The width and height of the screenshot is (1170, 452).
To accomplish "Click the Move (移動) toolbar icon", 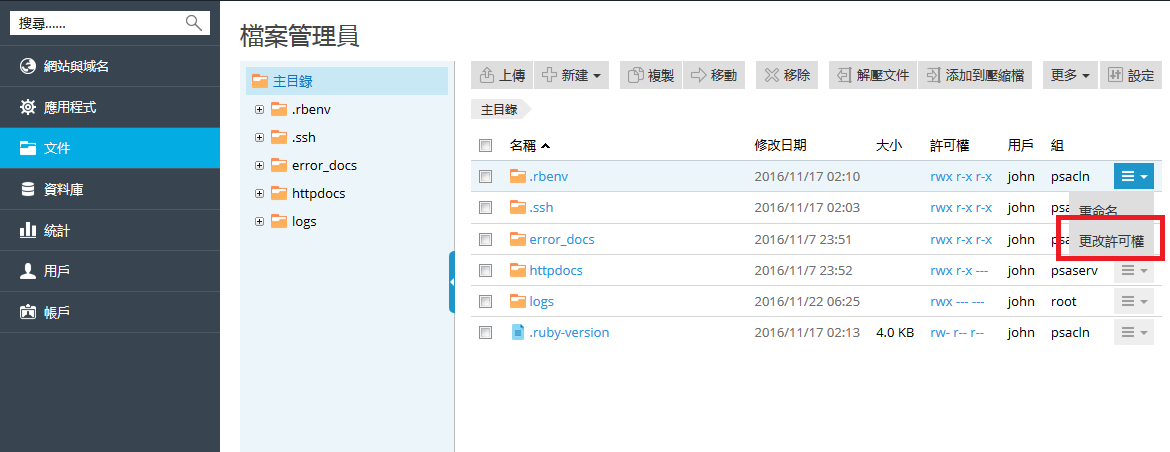I will [698, 75].
